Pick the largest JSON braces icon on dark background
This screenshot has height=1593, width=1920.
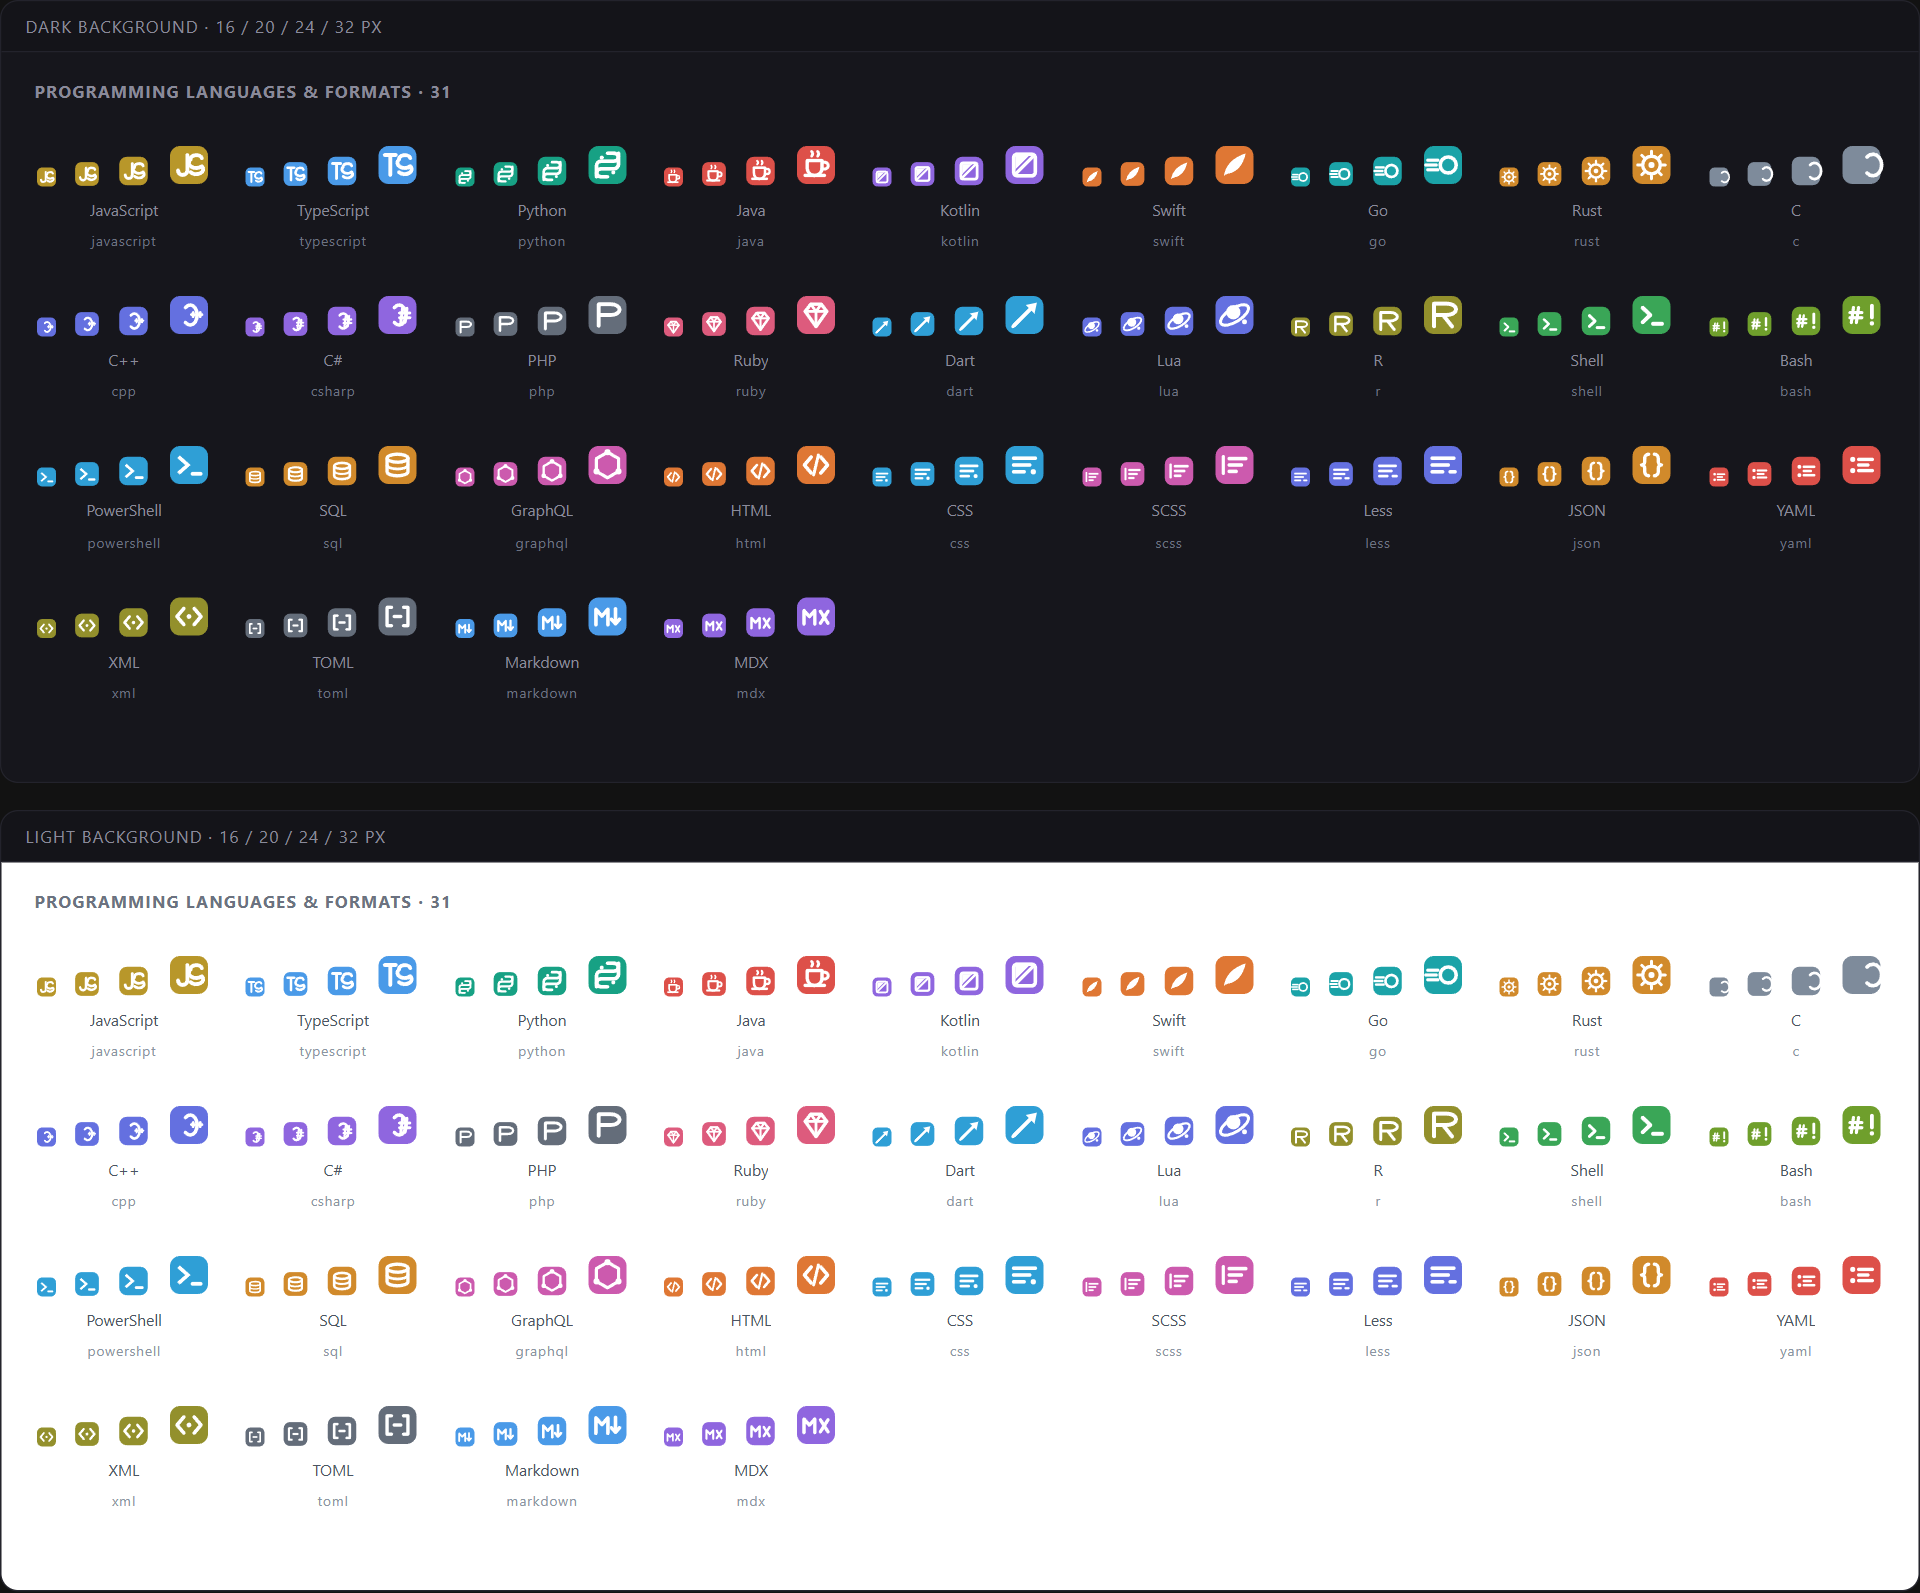1652,465
